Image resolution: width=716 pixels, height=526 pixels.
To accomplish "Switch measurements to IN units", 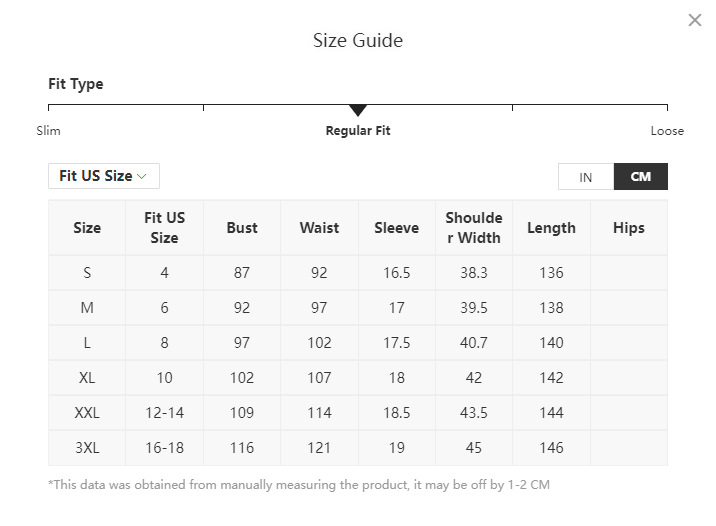I will [586, 177].
